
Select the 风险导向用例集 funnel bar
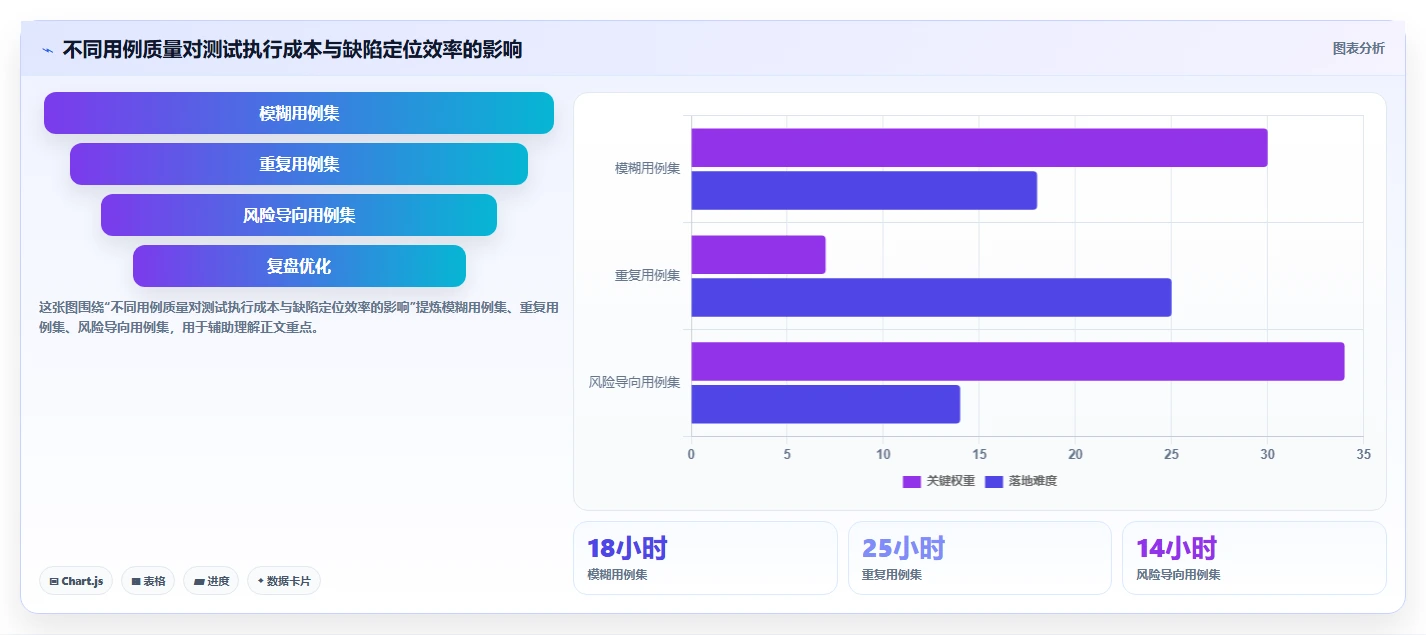(x=299, y=215)
